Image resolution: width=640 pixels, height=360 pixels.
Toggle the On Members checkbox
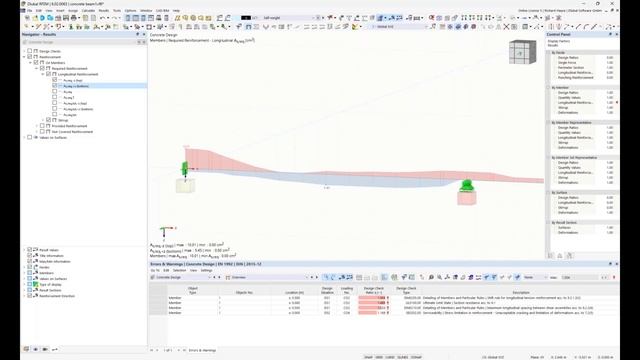36,62
